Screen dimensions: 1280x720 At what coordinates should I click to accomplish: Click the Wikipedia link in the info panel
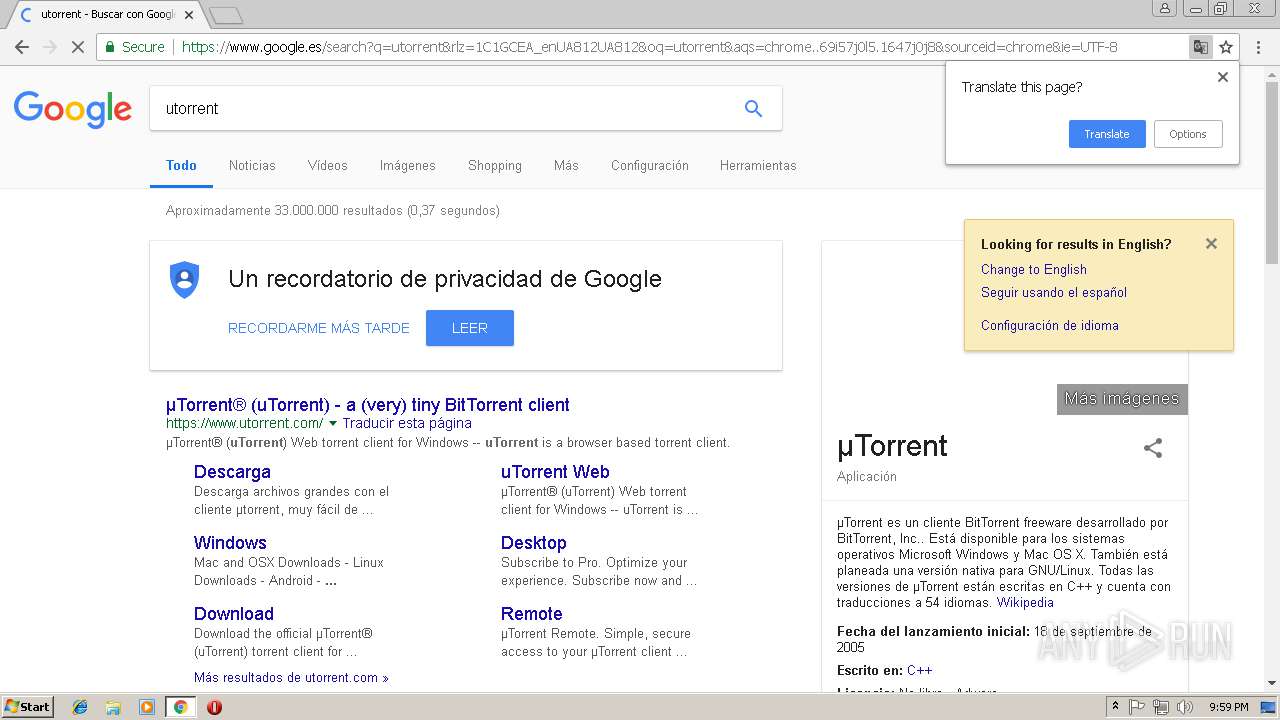tap(1025, 603)
